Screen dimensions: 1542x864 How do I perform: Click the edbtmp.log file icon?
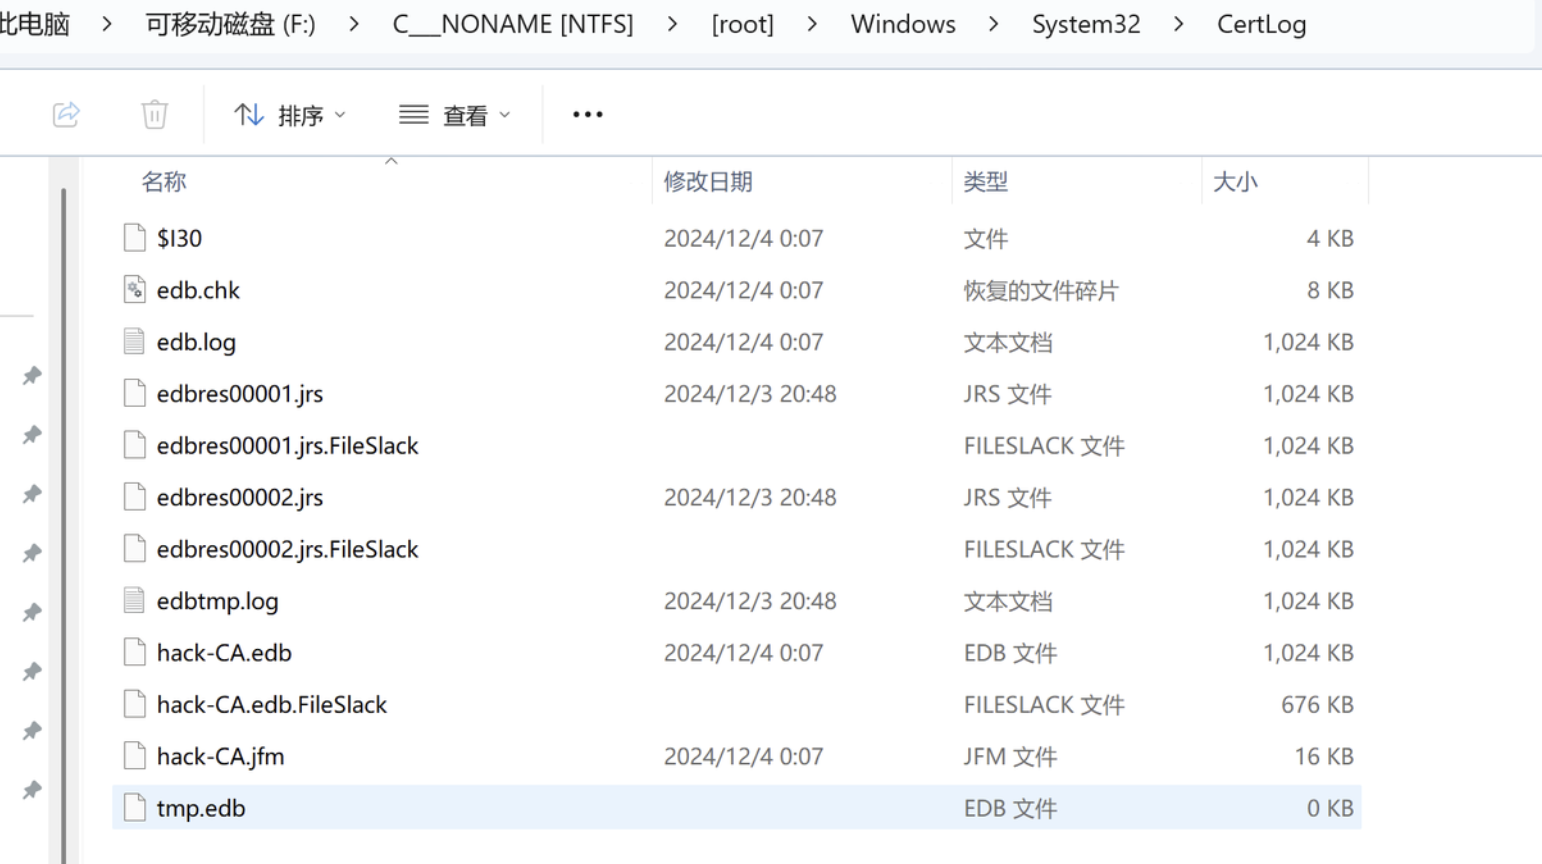coord(134,601)
